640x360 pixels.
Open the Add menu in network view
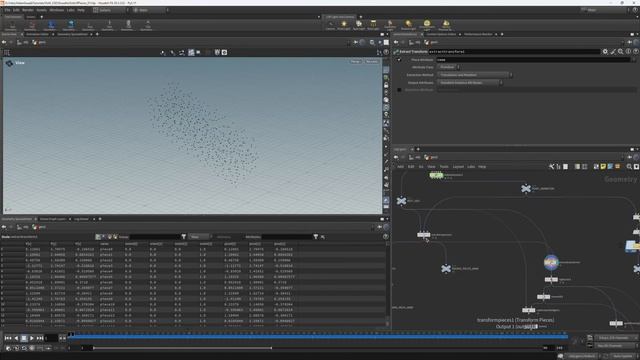(x=400, y=167)
